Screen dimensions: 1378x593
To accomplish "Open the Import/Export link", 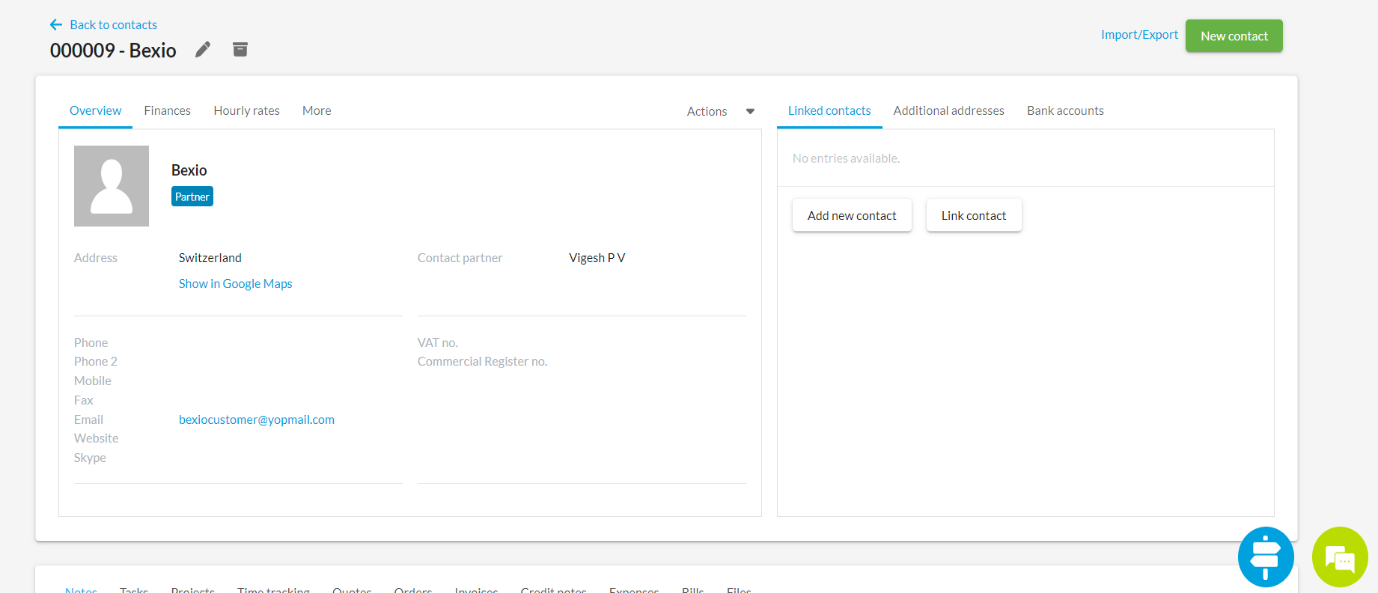I will click(x=1140, y=35).
